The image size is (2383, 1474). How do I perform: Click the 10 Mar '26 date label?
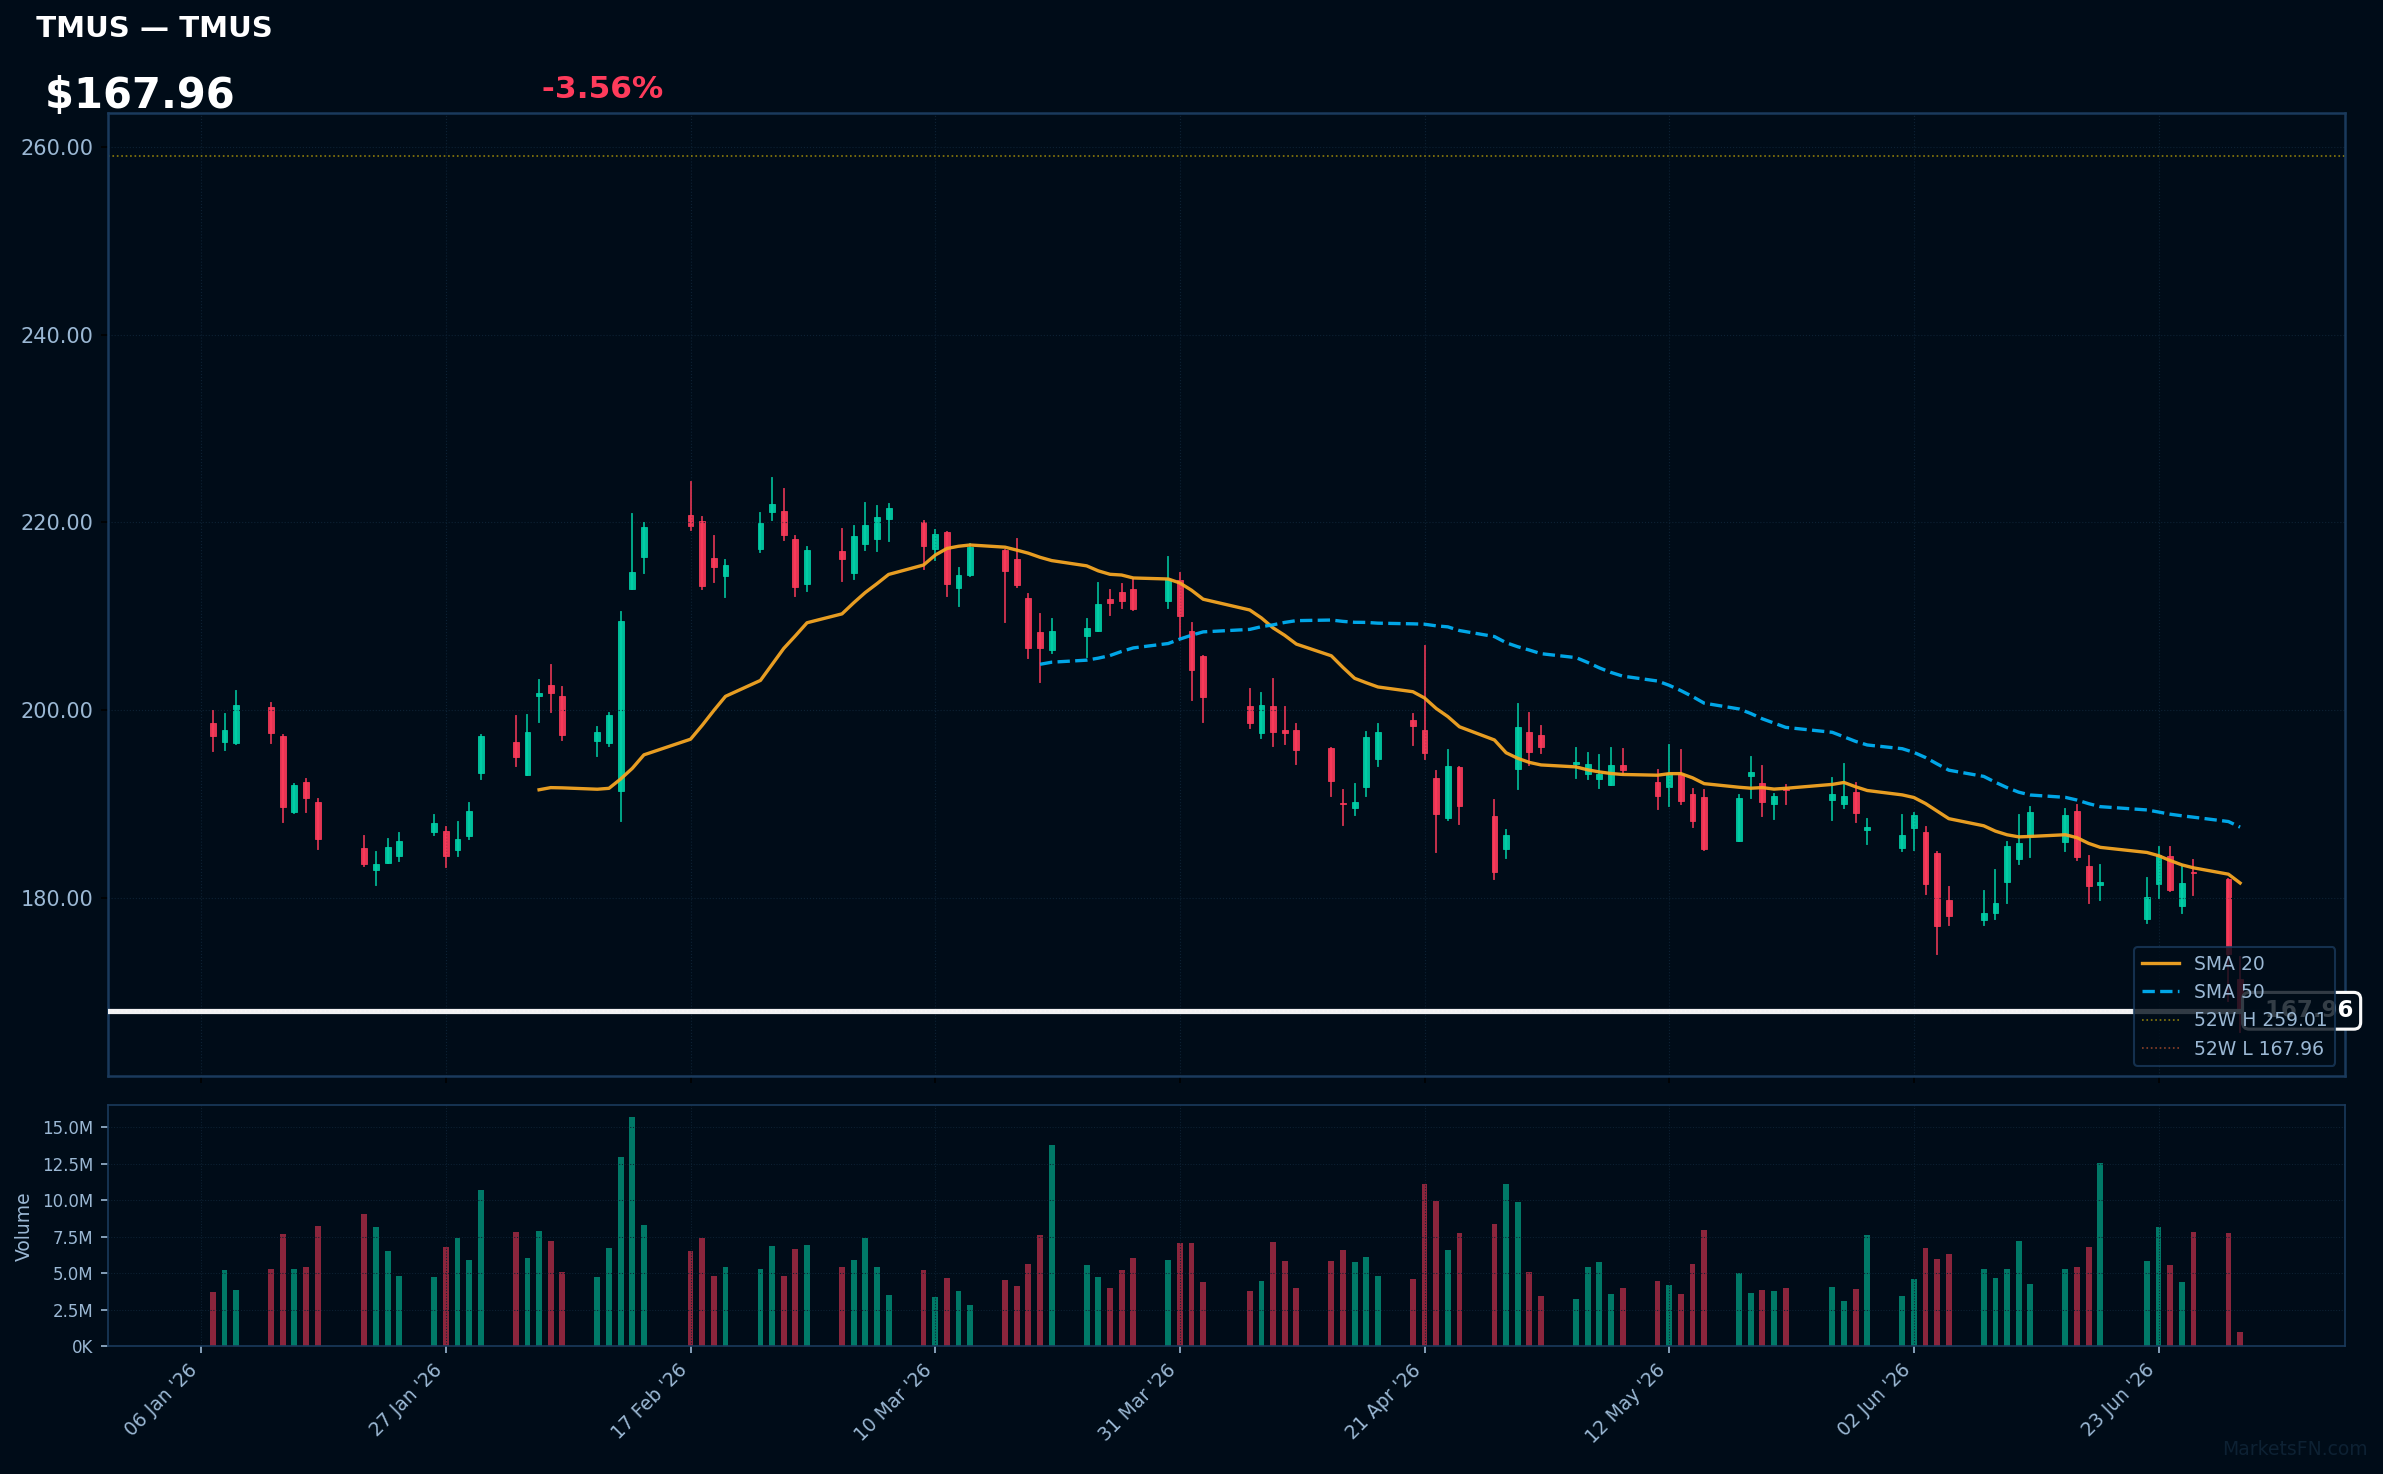point(893,1401)
